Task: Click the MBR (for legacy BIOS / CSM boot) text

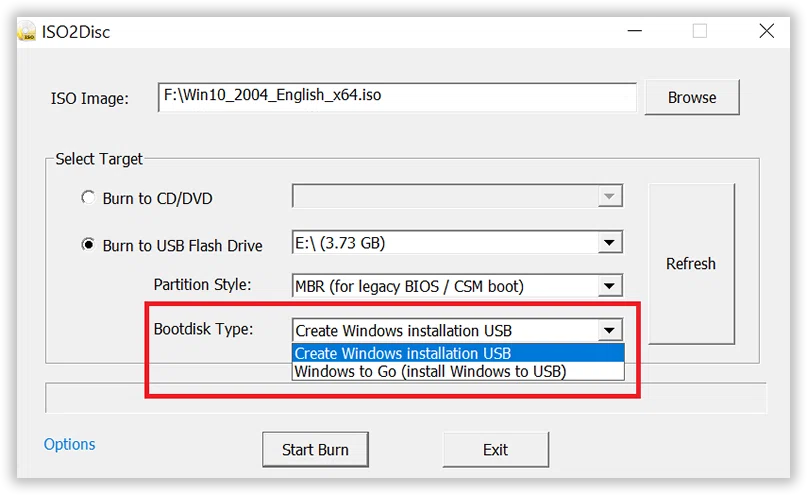Action: tap(409, 286)
